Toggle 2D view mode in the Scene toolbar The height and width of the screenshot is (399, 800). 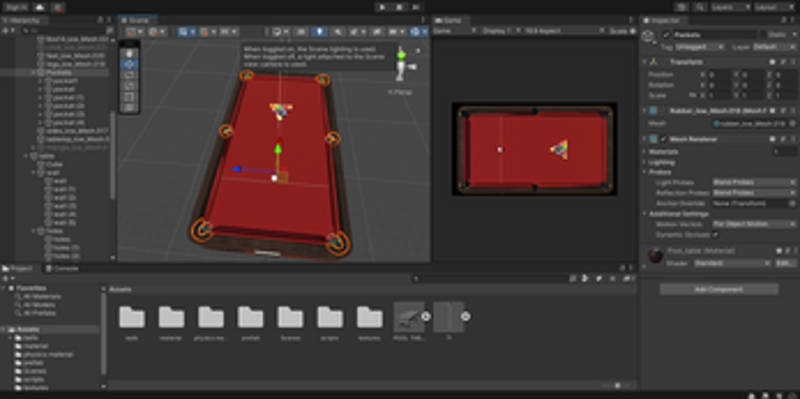pos(302,32)
